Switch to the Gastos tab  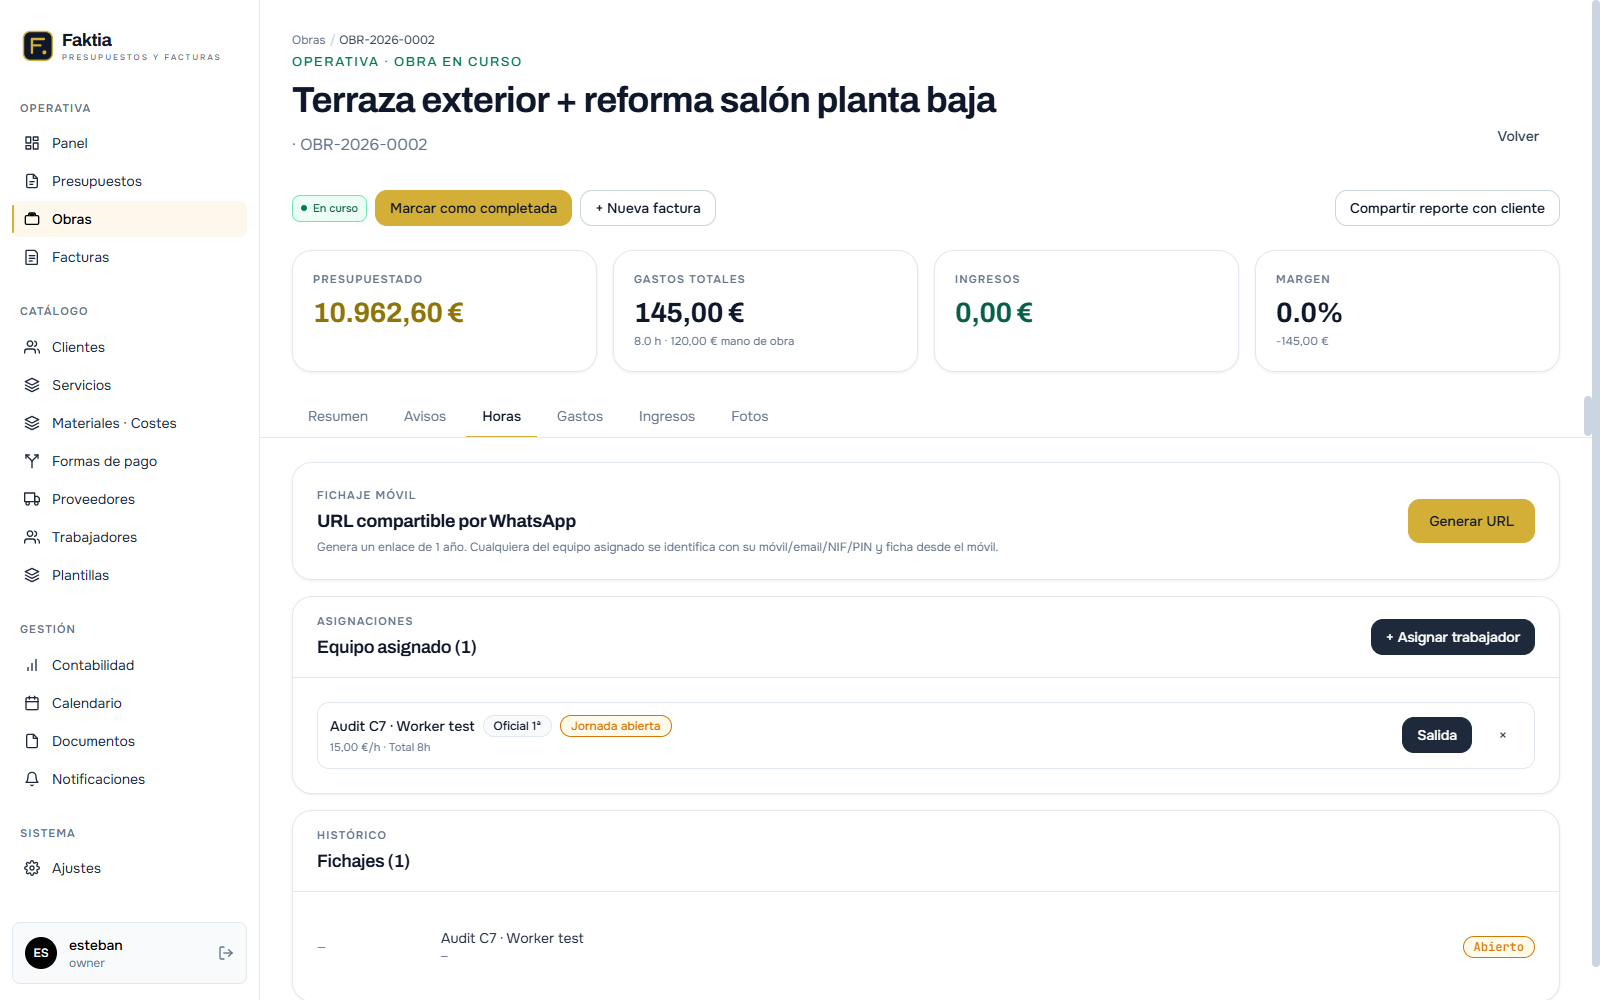(x=579, y=416)
